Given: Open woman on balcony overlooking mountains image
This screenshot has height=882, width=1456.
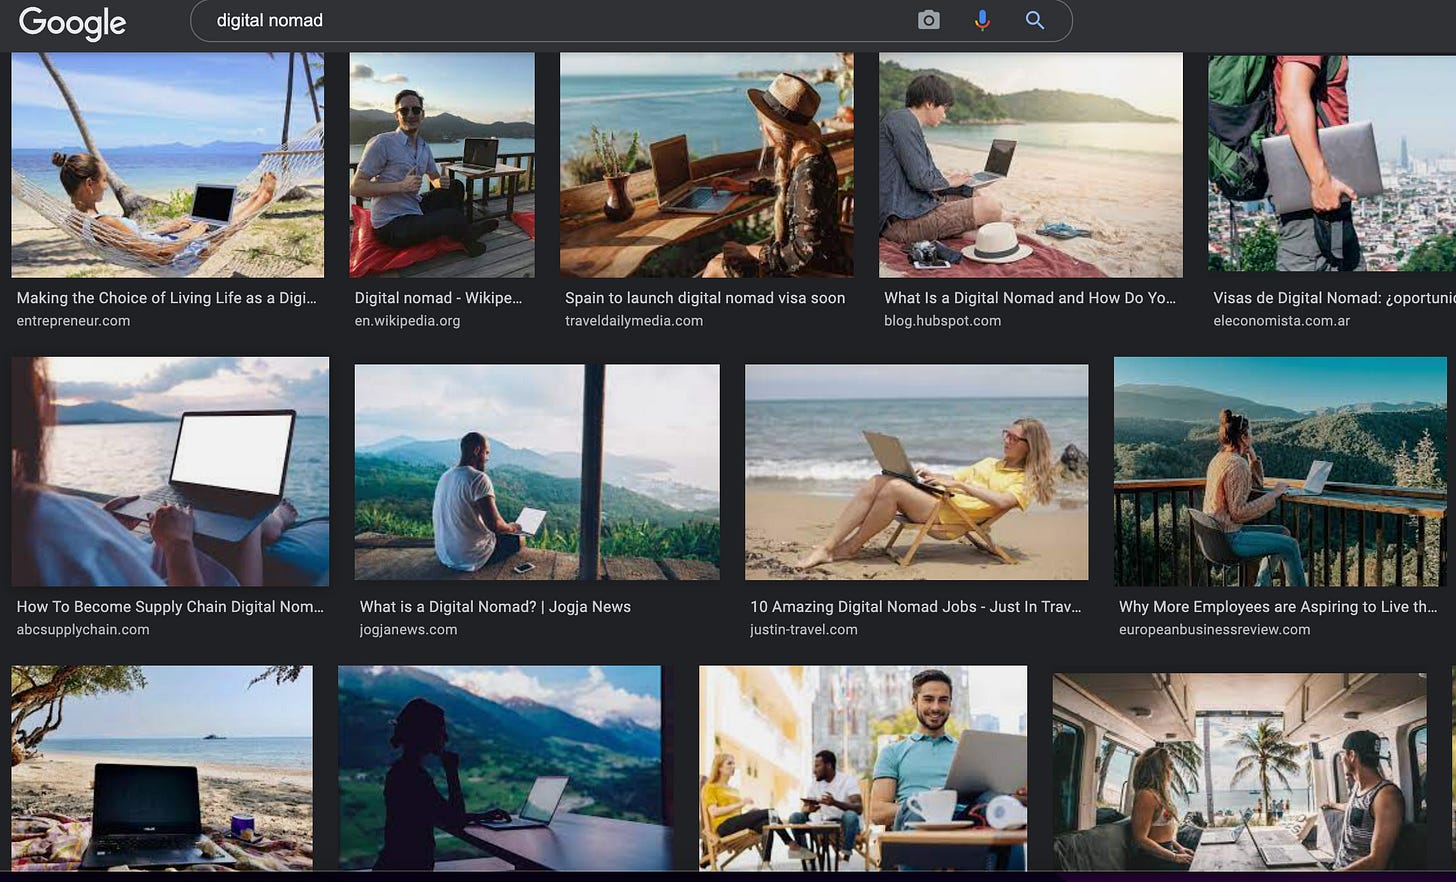Looking at the screenshot, I should click(1280, 471).
